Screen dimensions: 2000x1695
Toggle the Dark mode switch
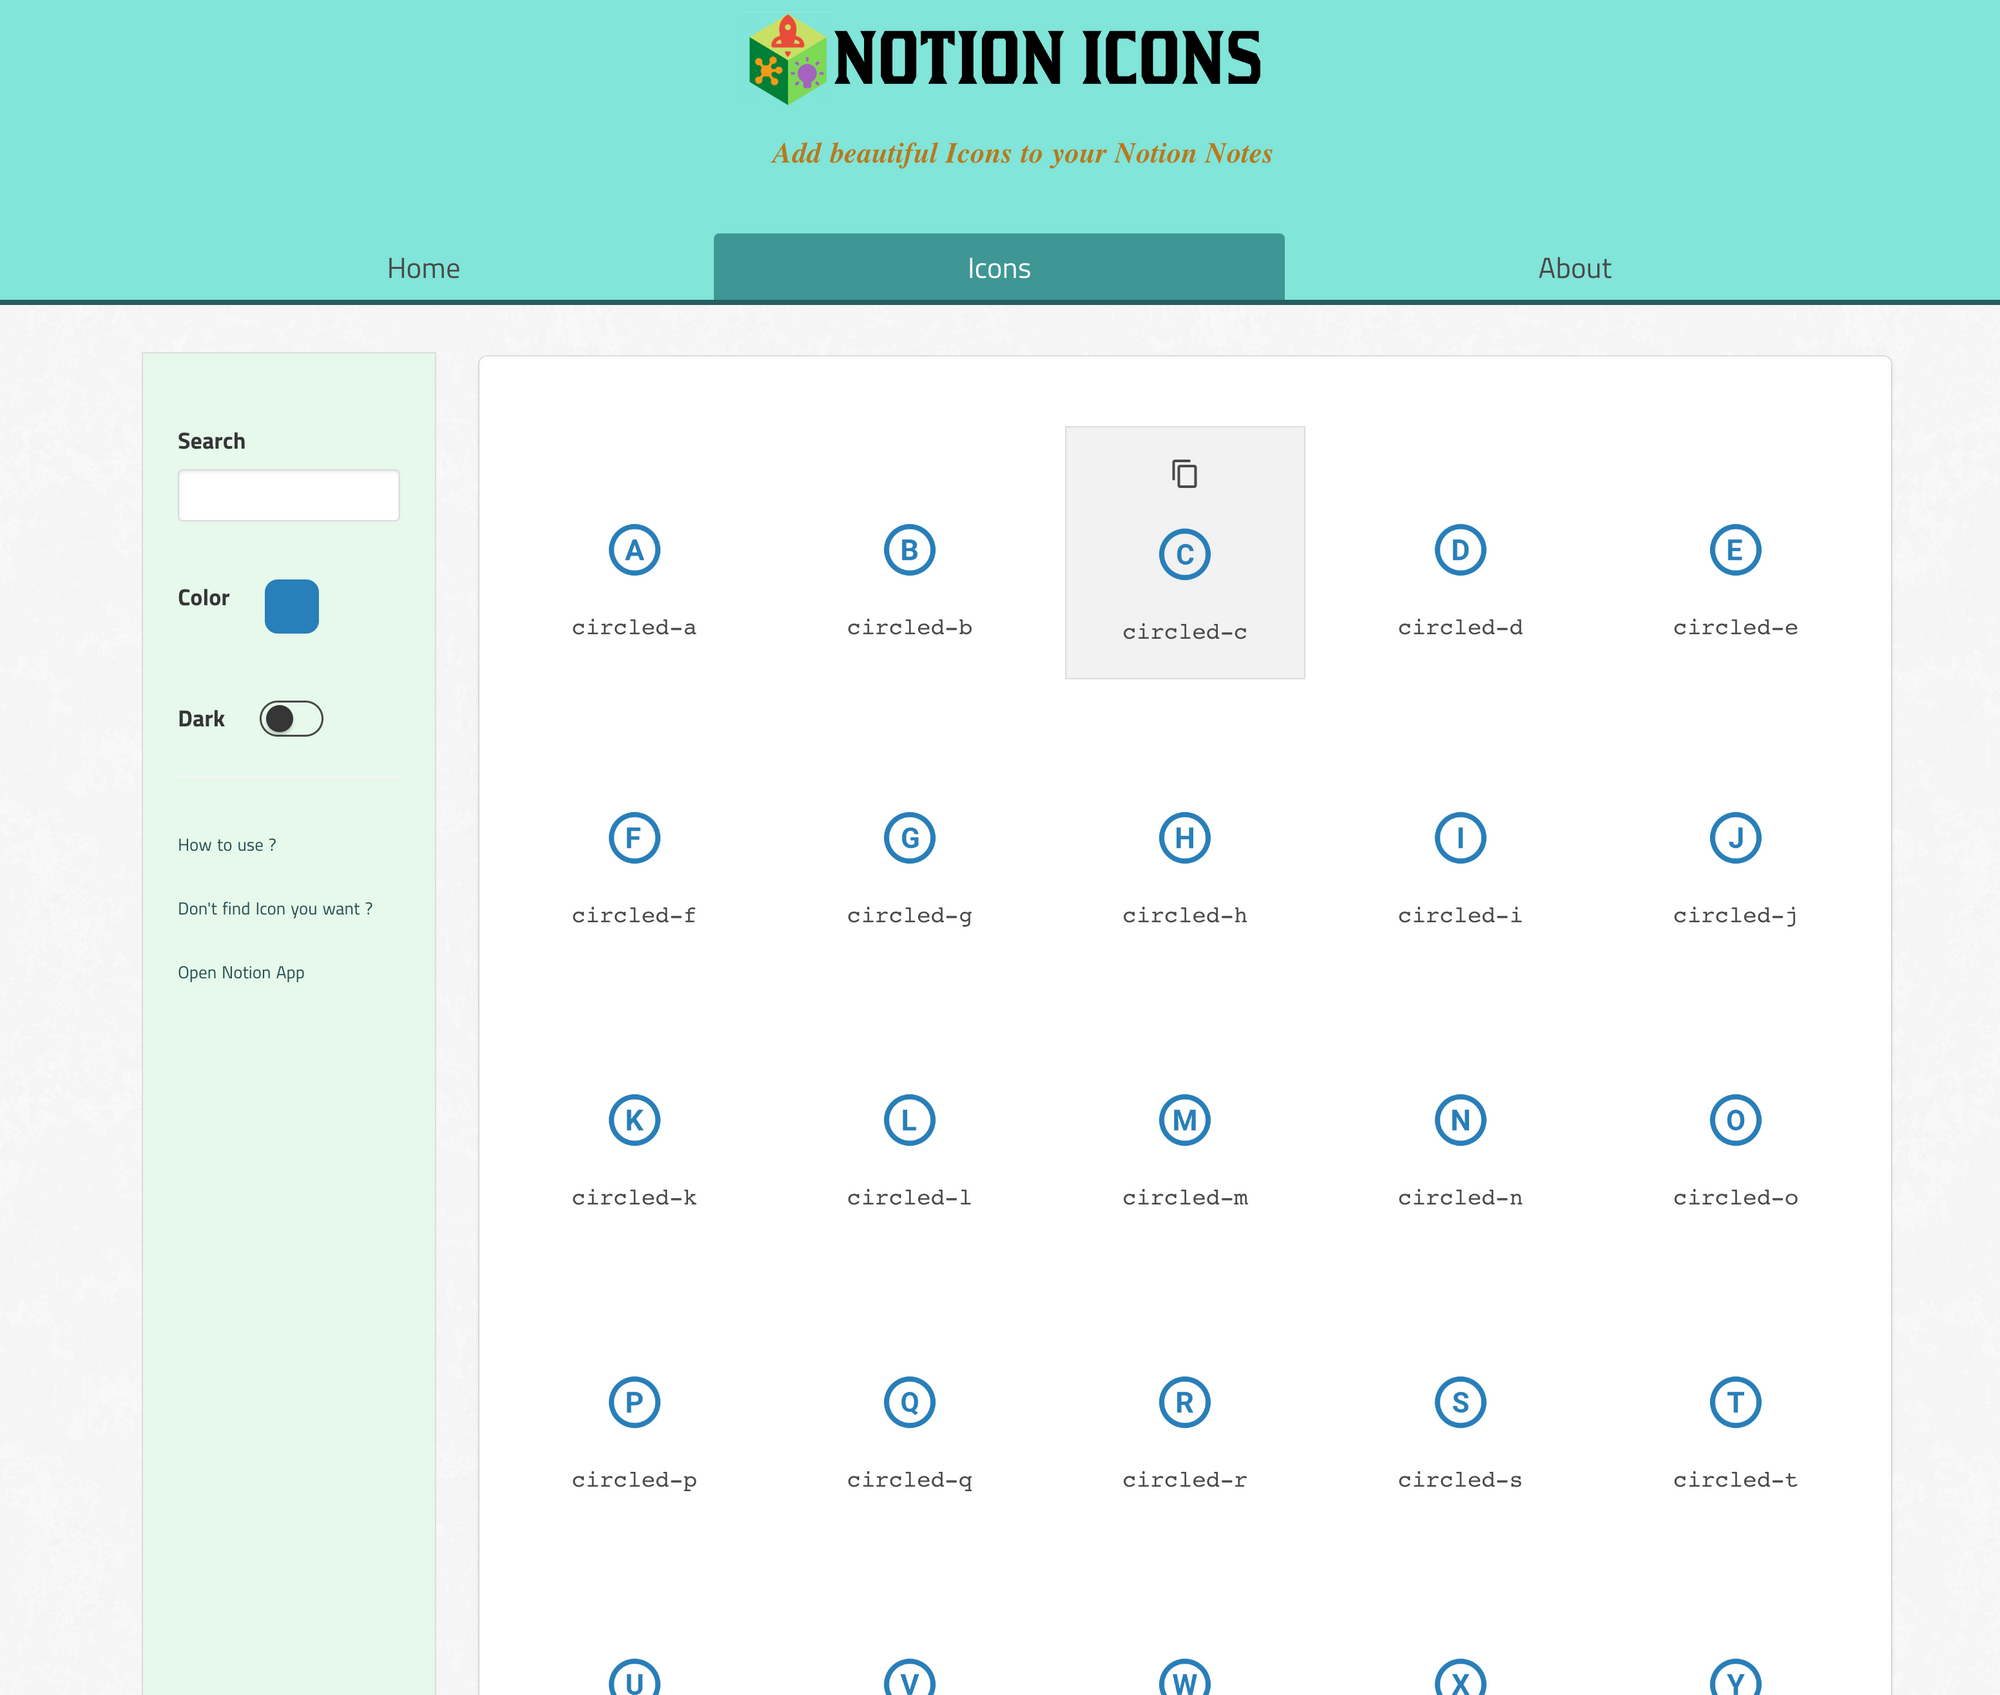point(291,719)
